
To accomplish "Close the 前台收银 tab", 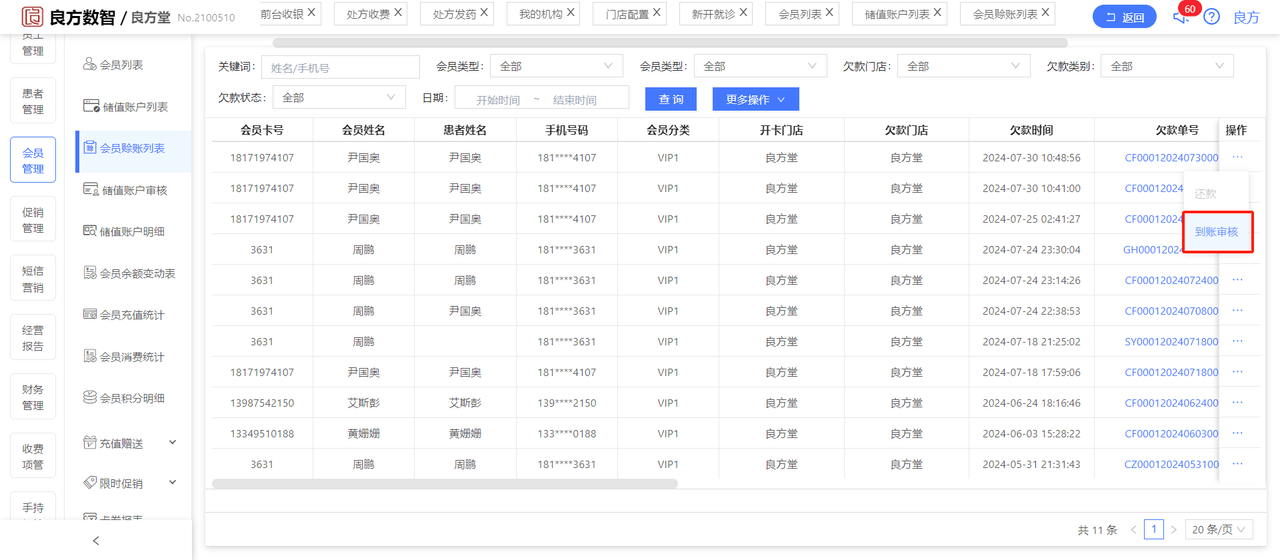I will click(312, 13).
